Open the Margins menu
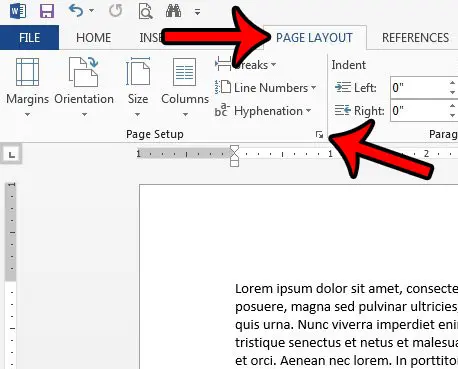The width and height of the screenshot is (458, 369). [27, 87]
